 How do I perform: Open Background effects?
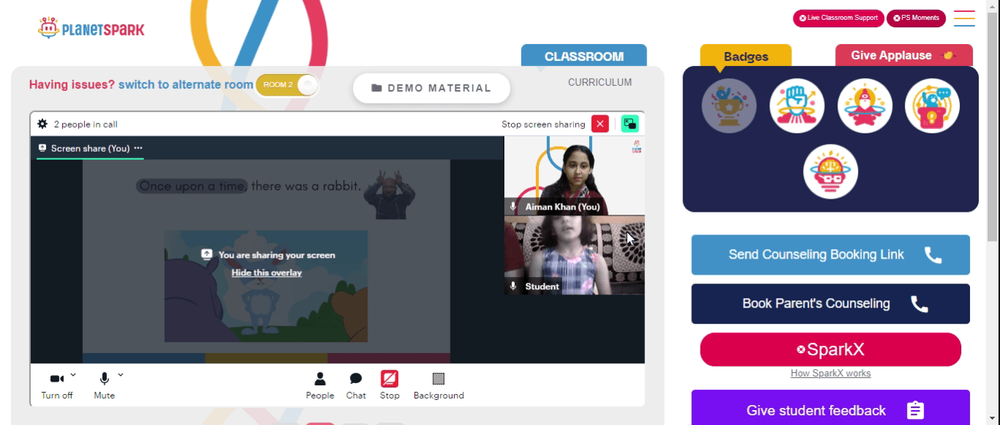(438, 385)
